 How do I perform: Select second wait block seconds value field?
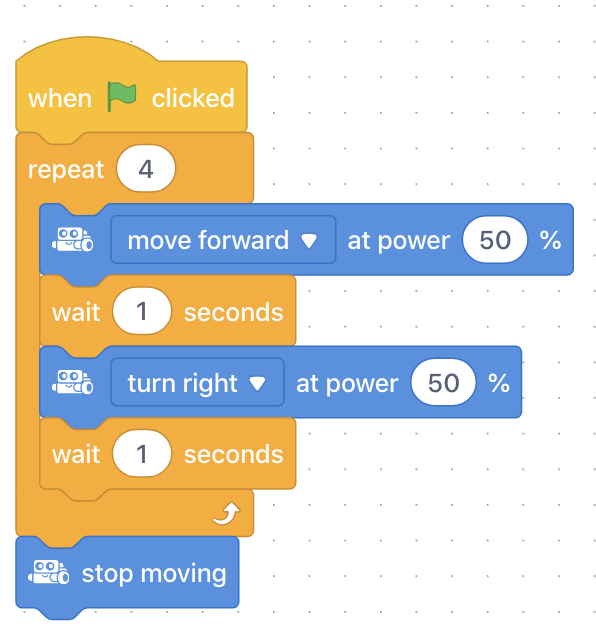[x=142, y=453]
